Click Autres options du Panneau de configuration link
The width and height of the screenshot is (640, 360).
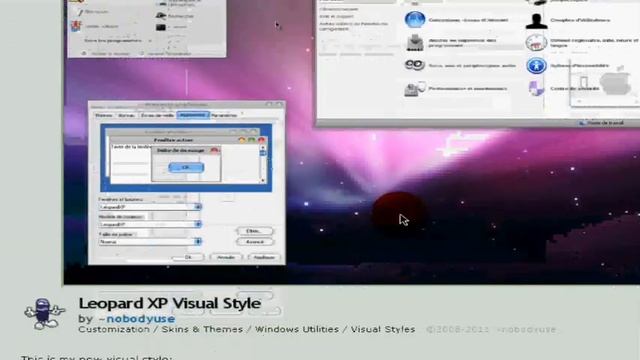[x=353, y=27]
